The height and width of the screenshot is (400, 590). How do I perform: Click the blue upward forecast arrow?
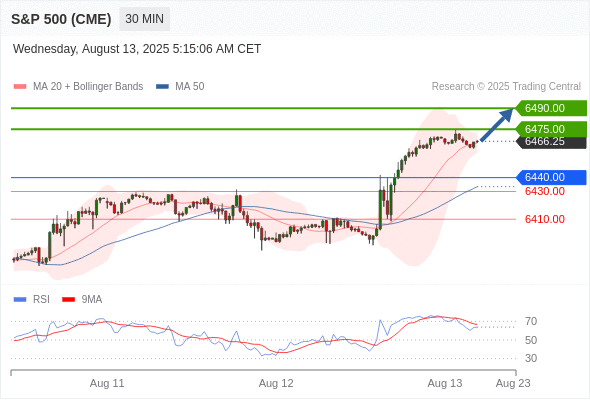(497, 125)
